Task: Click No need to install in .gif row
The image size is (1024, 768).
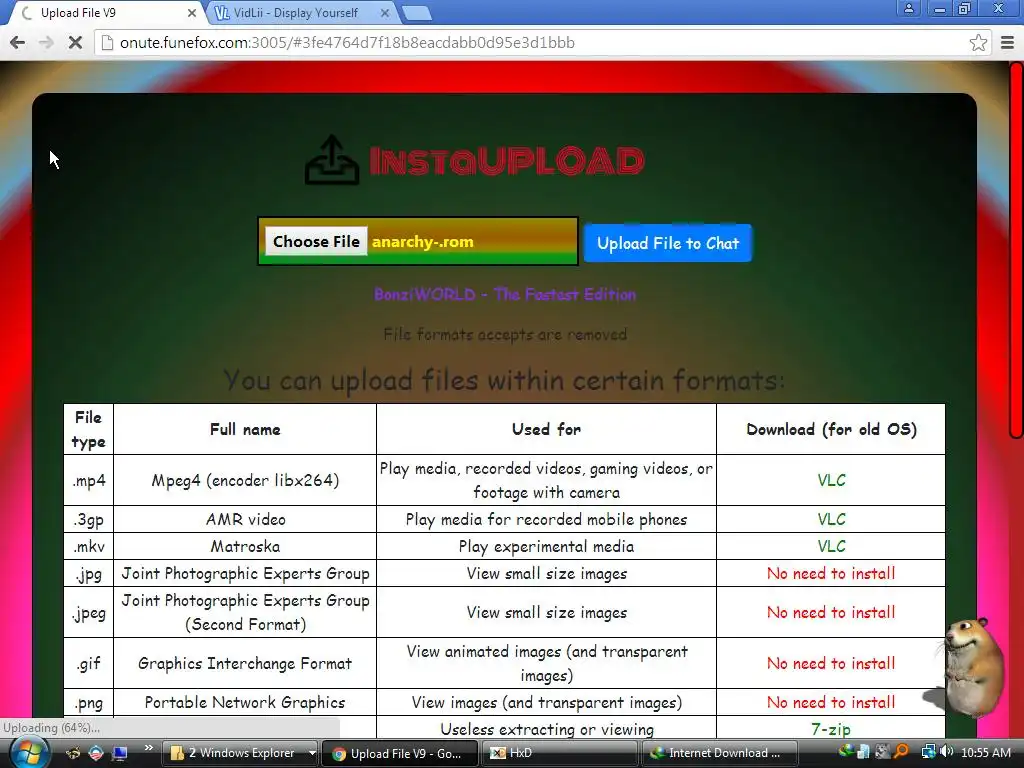Action: coord(831,664)
